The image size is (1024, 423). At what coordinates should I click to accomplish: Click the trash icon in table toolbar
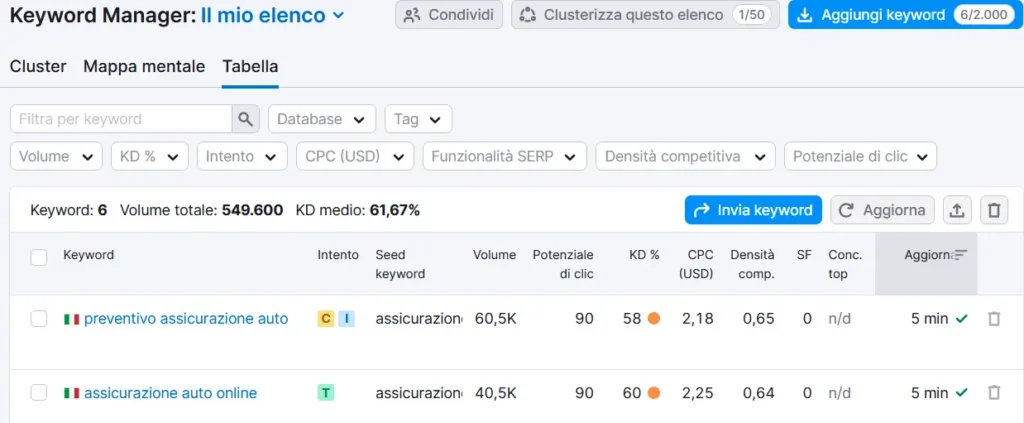tap(994, 210)
